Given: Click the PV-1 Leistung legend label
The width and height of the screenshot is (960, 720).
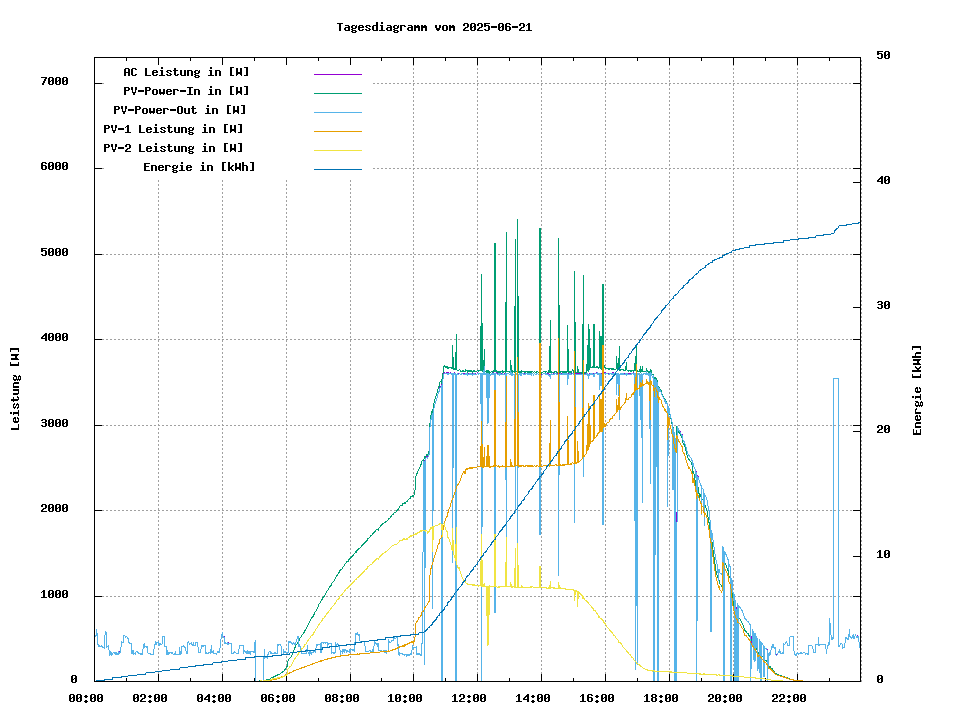Looking at the screenshot, I should [173, 129].
